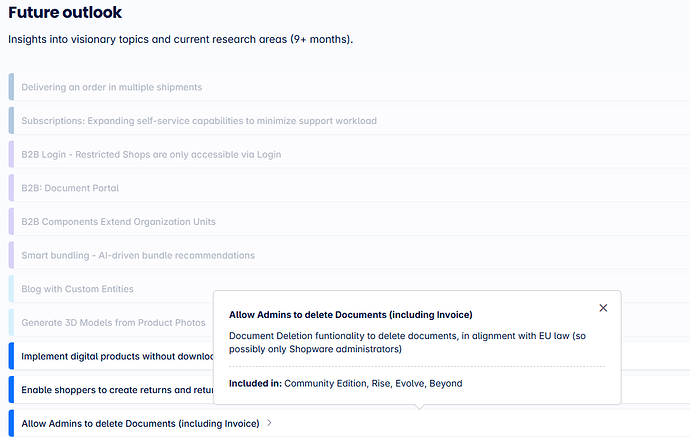Screen dimensions: 690x437
Task: Select 'Enable shoppers to create returns' item
Action: tap(117, 390)
